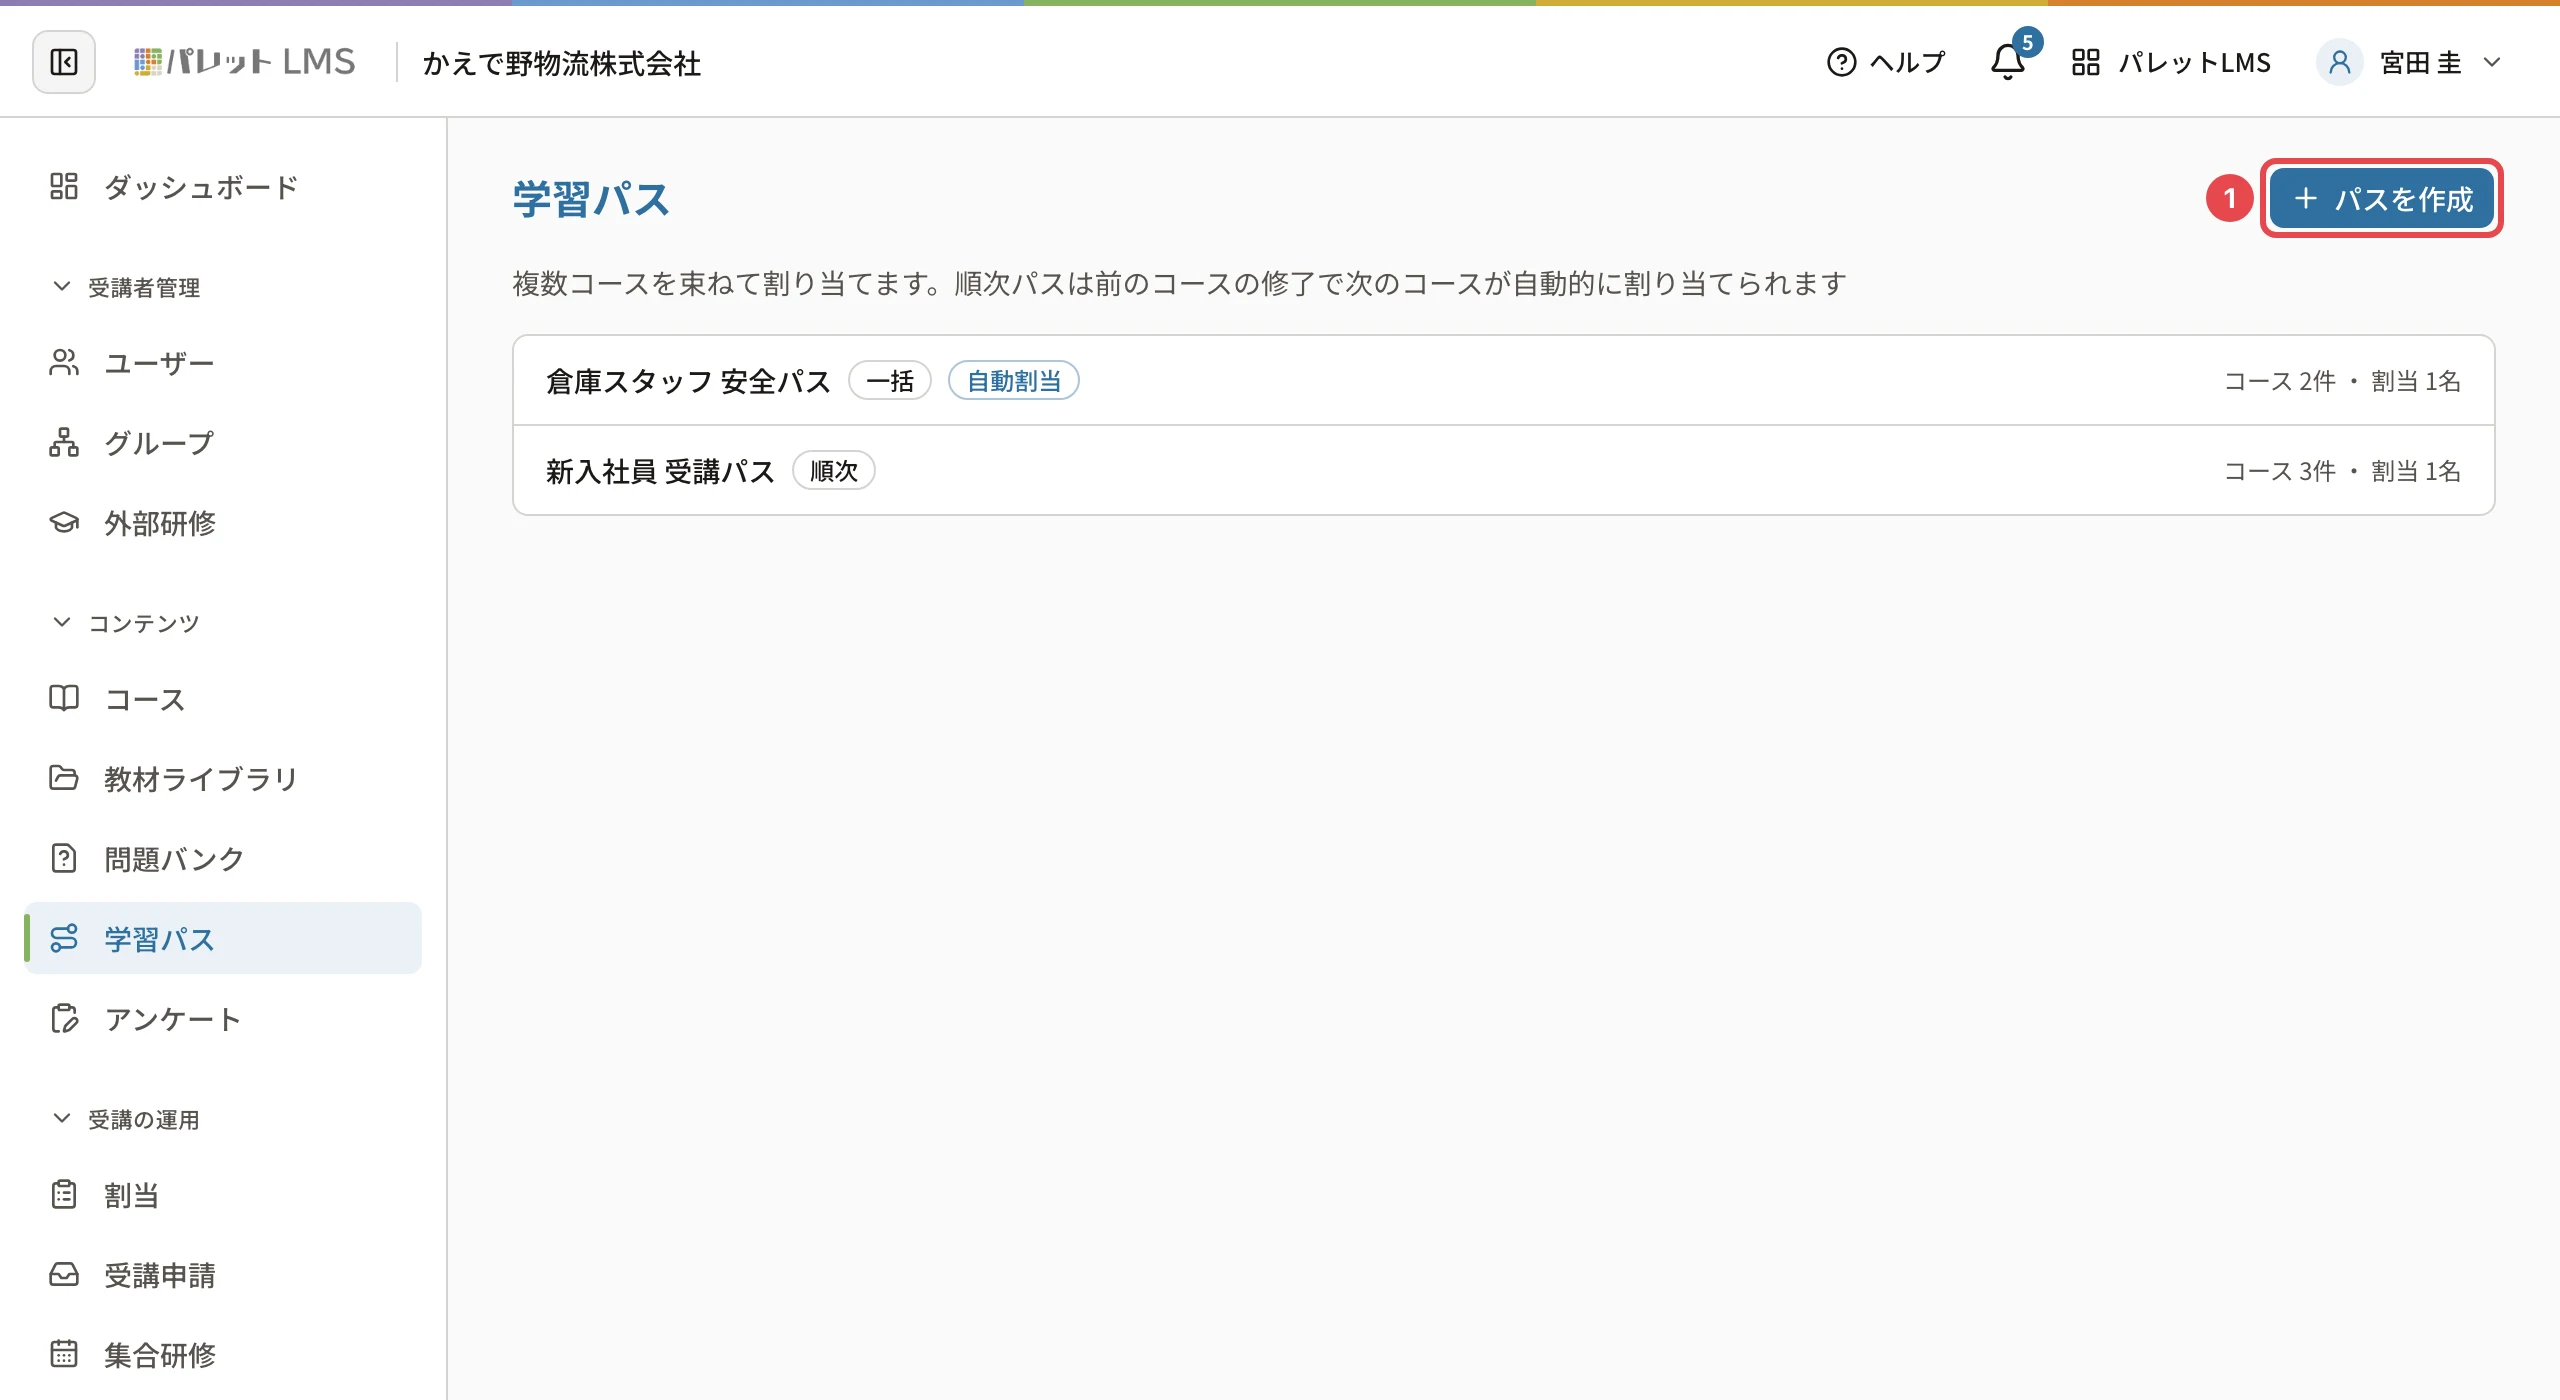Collapse the コンテンツ section
Screen dimensions: 2560x1400
pyautogui.click(x=126, y=623)
